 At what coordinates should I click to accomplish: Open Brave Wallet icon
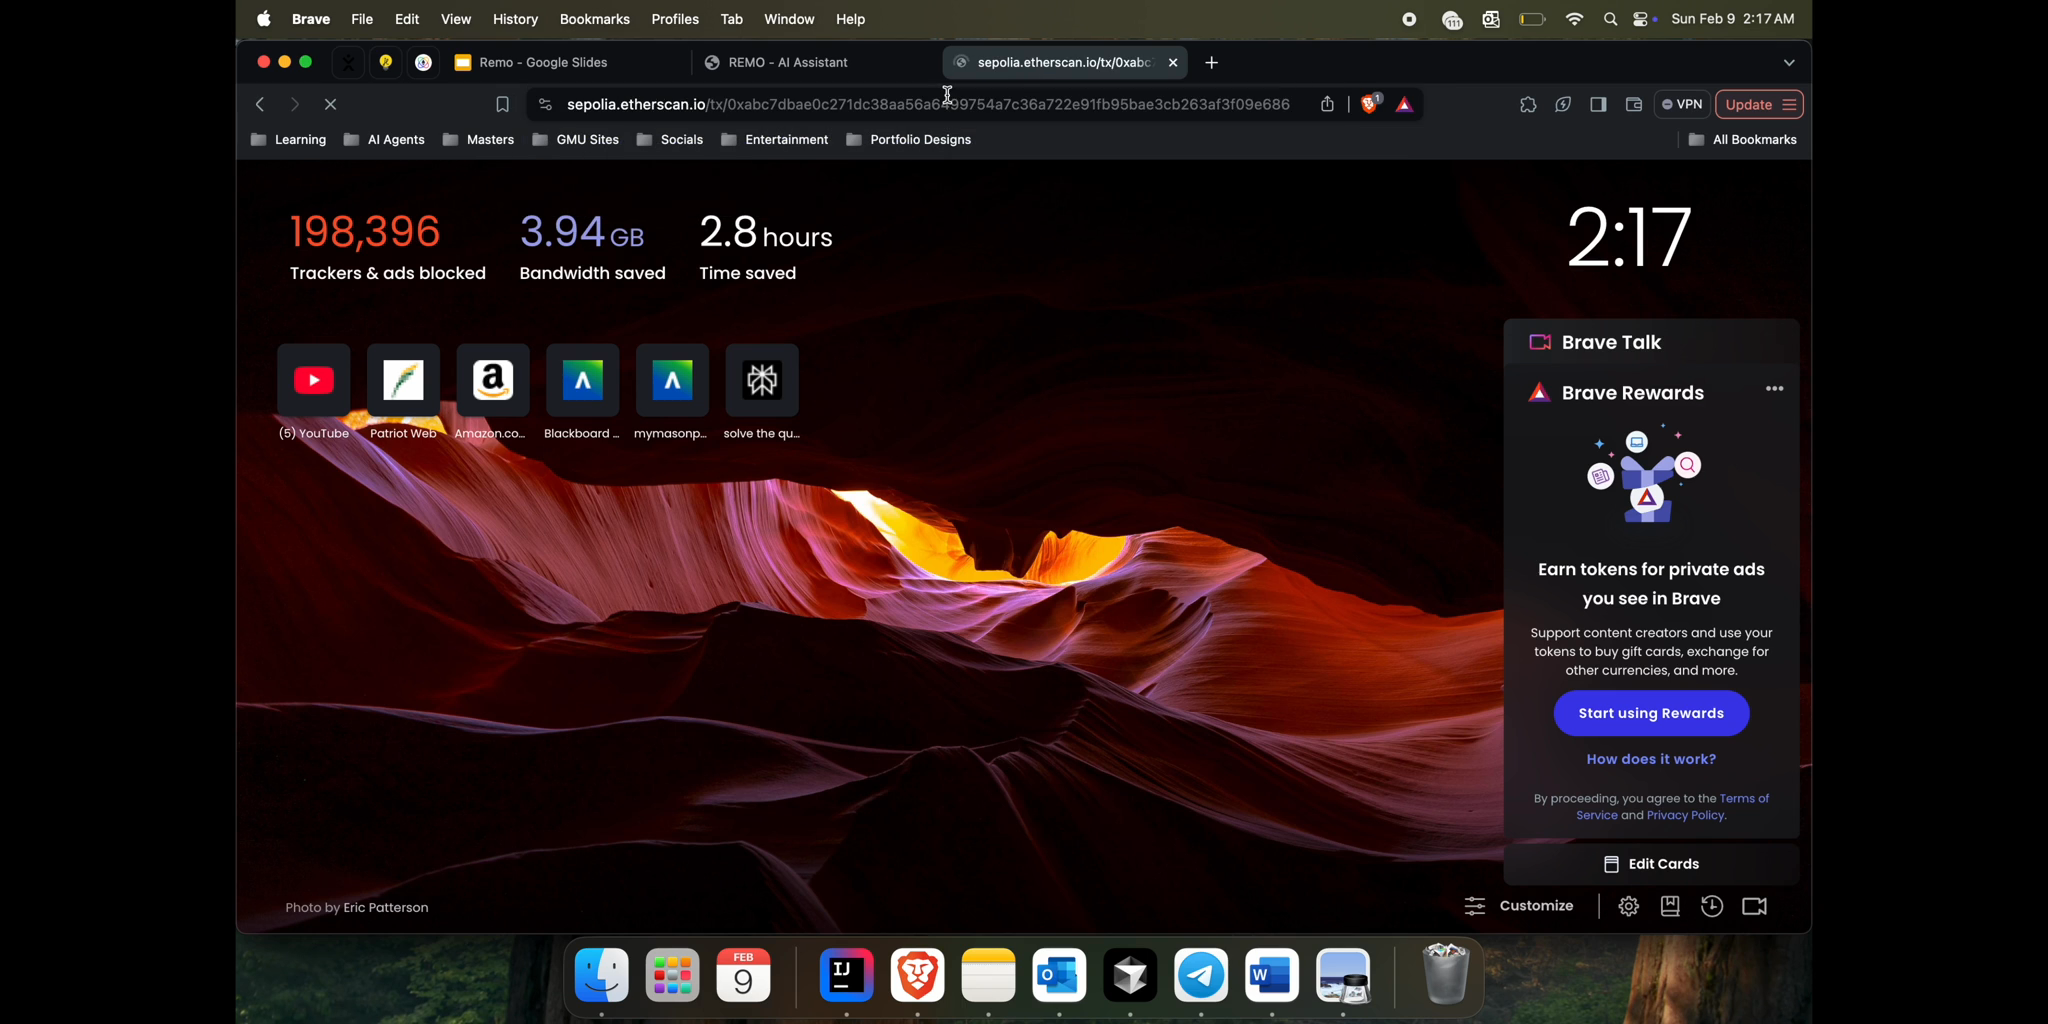tap(1634, 105)
